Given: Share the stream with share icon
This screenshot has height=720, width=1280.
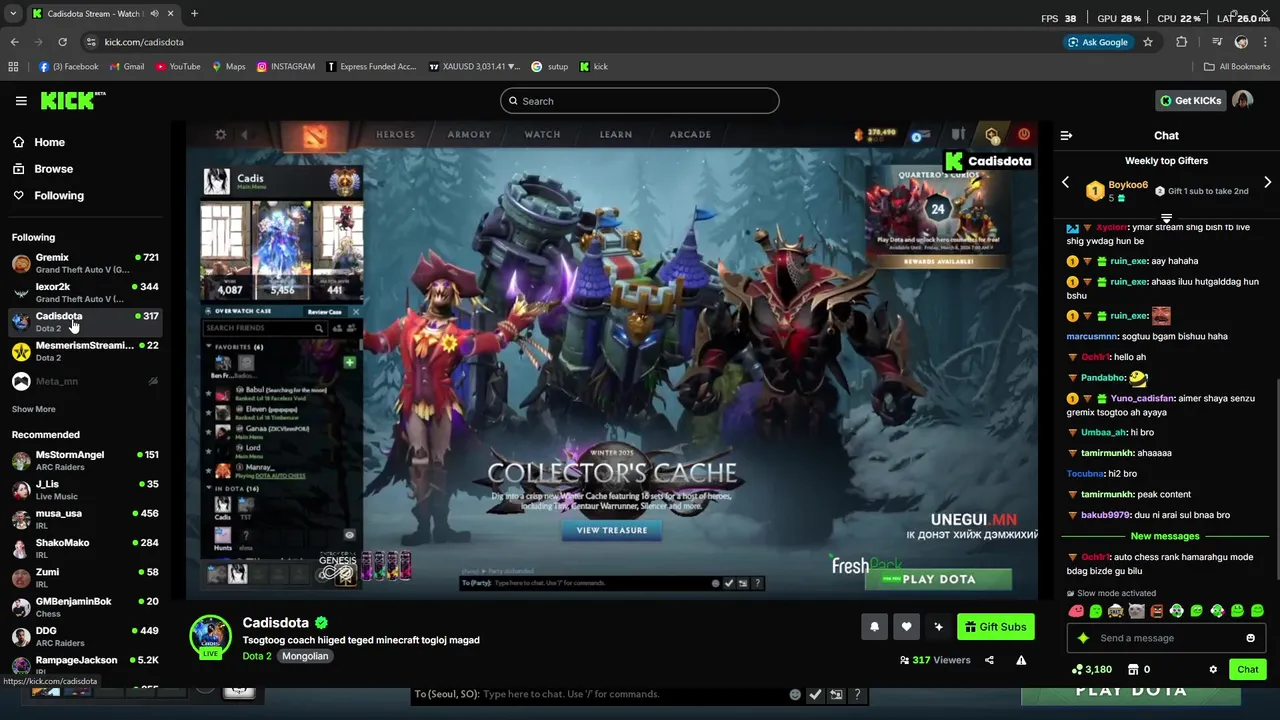Looking at the screenshot, I should pyautogui.click(x=989, y=660).
